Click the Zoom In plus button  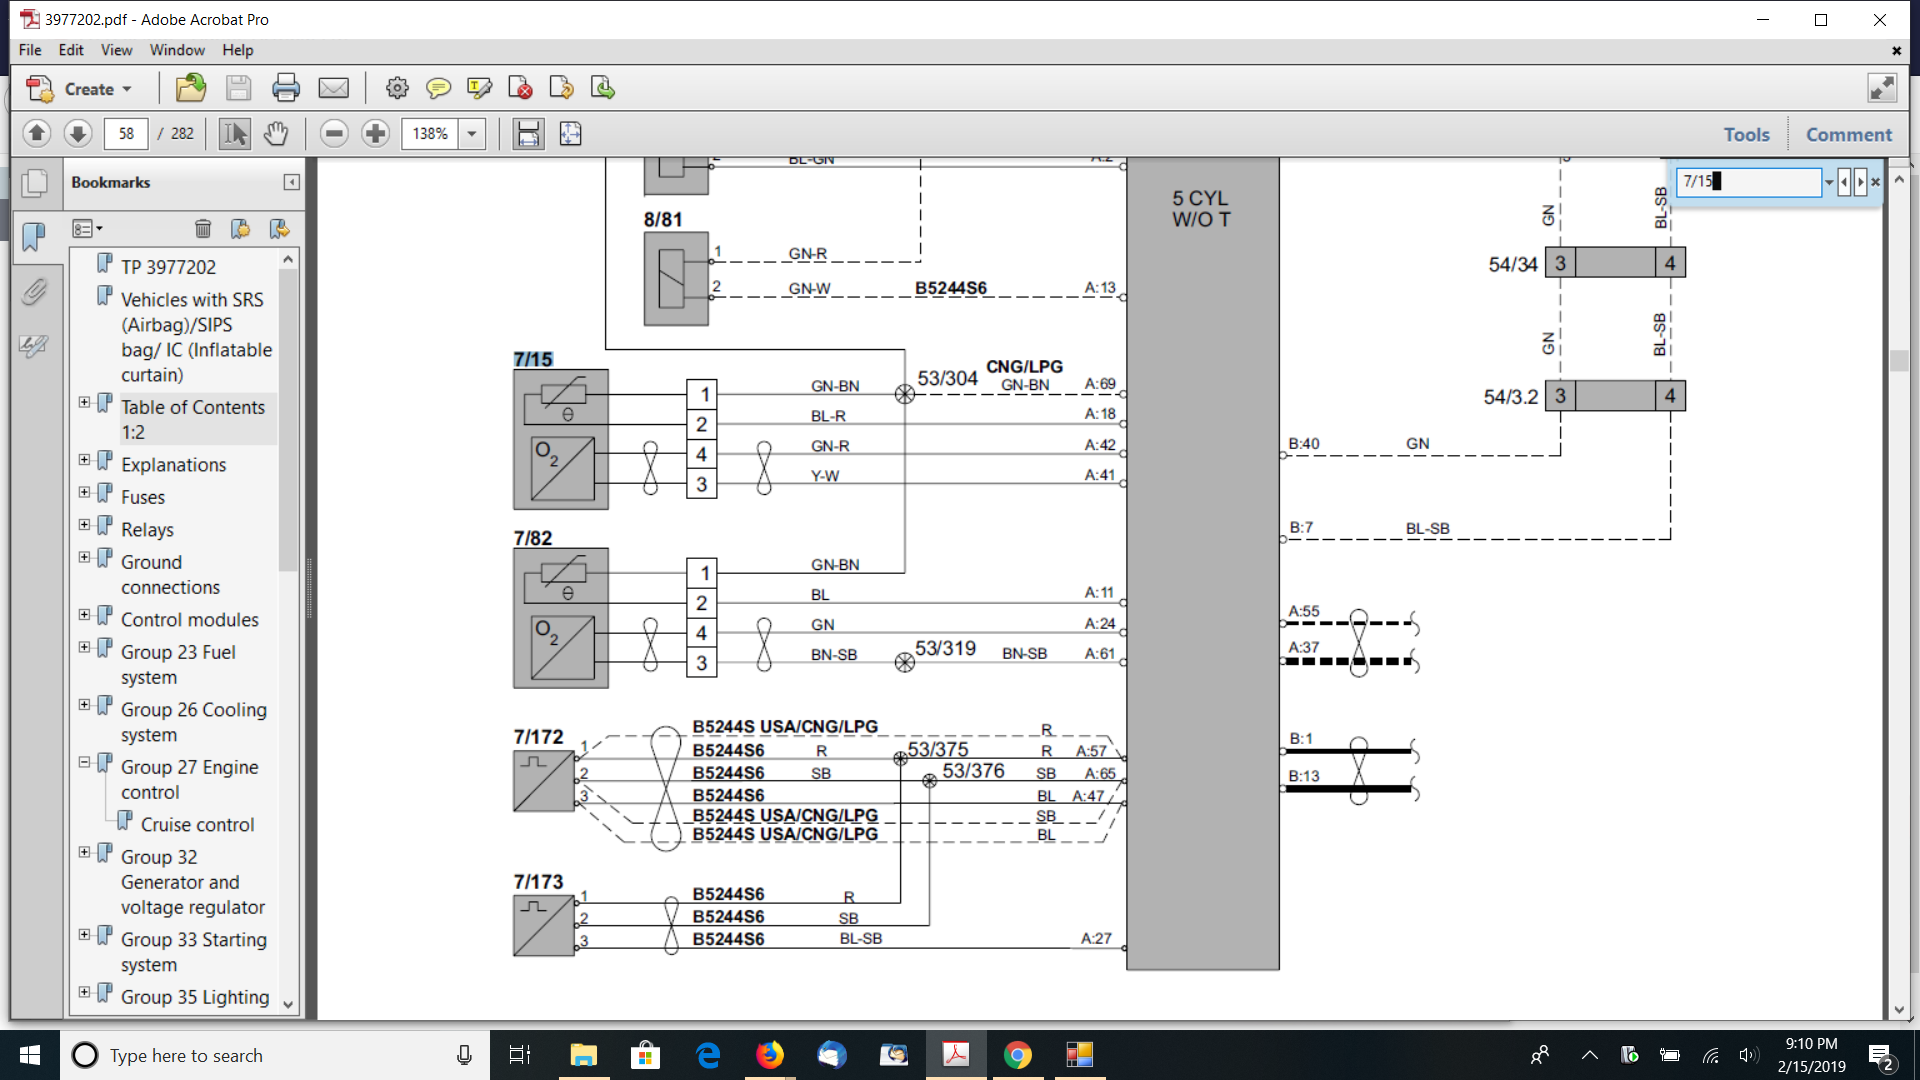click(375, 133)
